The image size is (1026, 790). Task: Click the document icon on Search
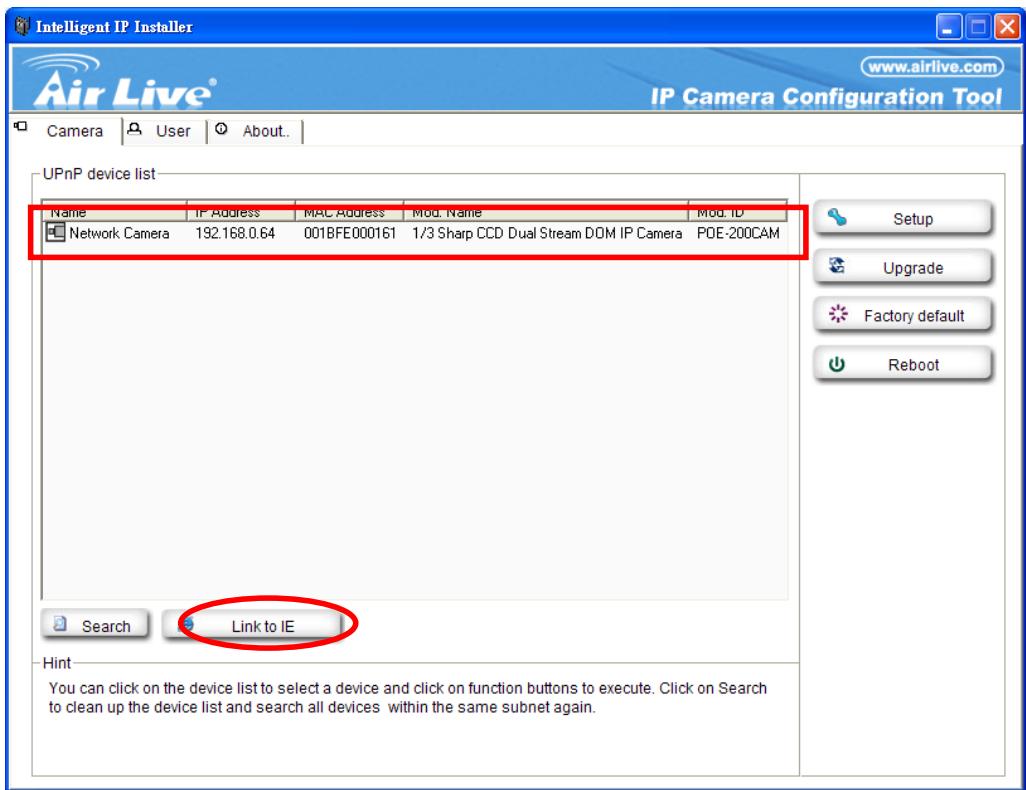tap(60, 624)
